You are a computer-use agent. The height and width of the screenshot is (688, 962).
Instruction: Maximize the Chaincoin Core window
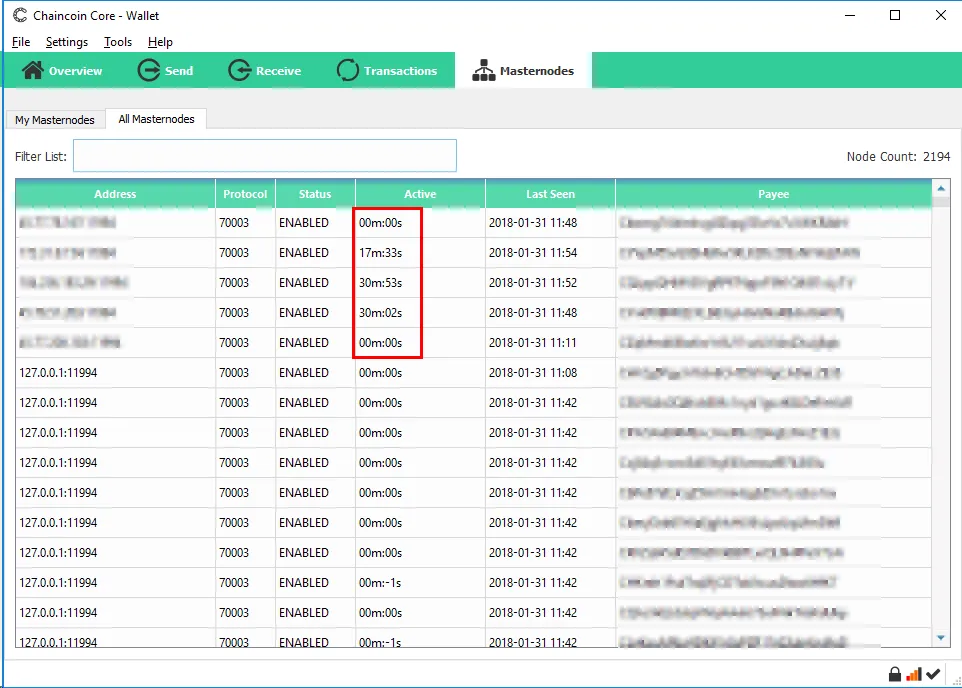point(895,15)
